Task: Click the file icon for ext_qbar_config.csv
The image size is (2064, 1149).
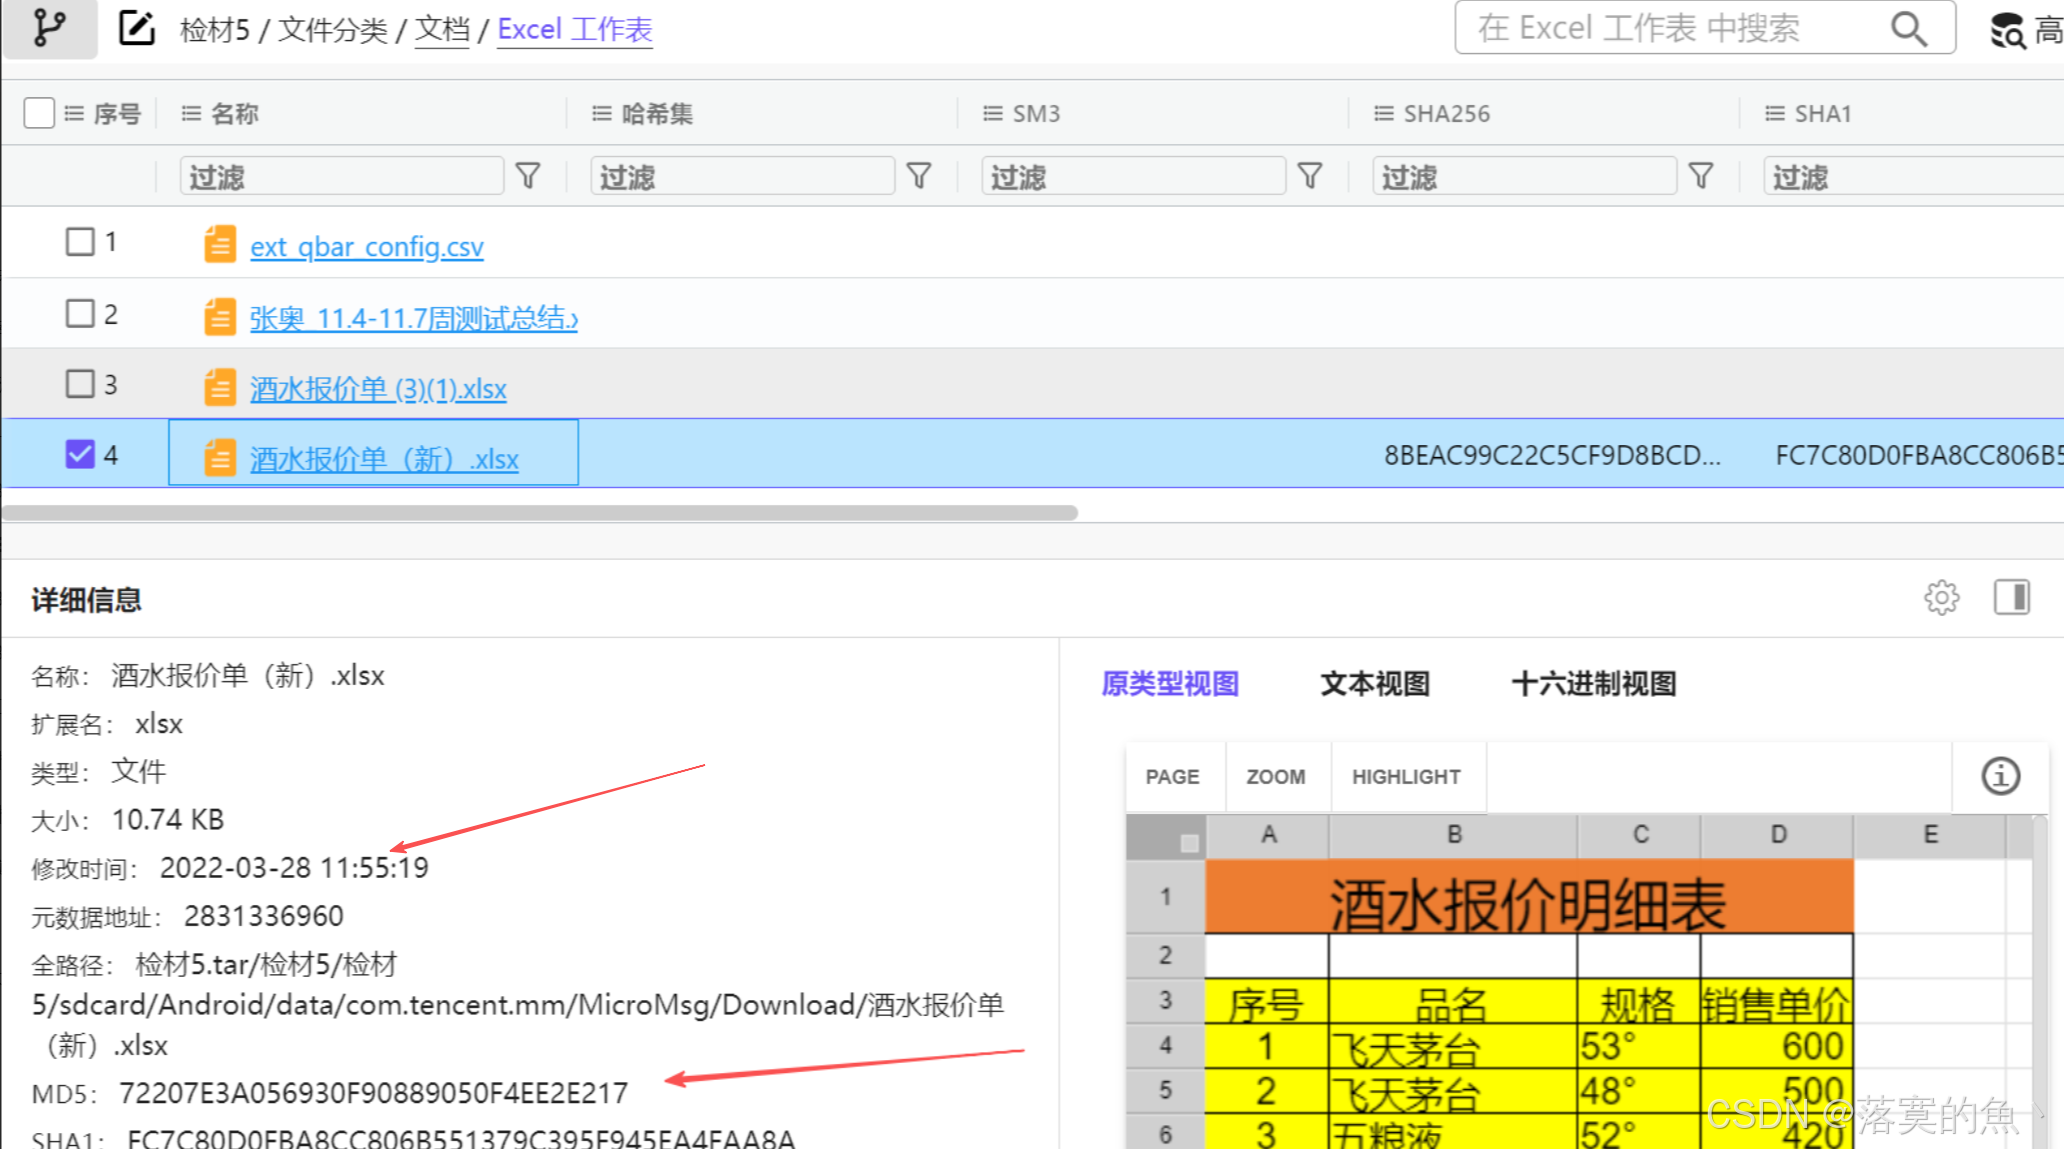Action: pos(220,244)
